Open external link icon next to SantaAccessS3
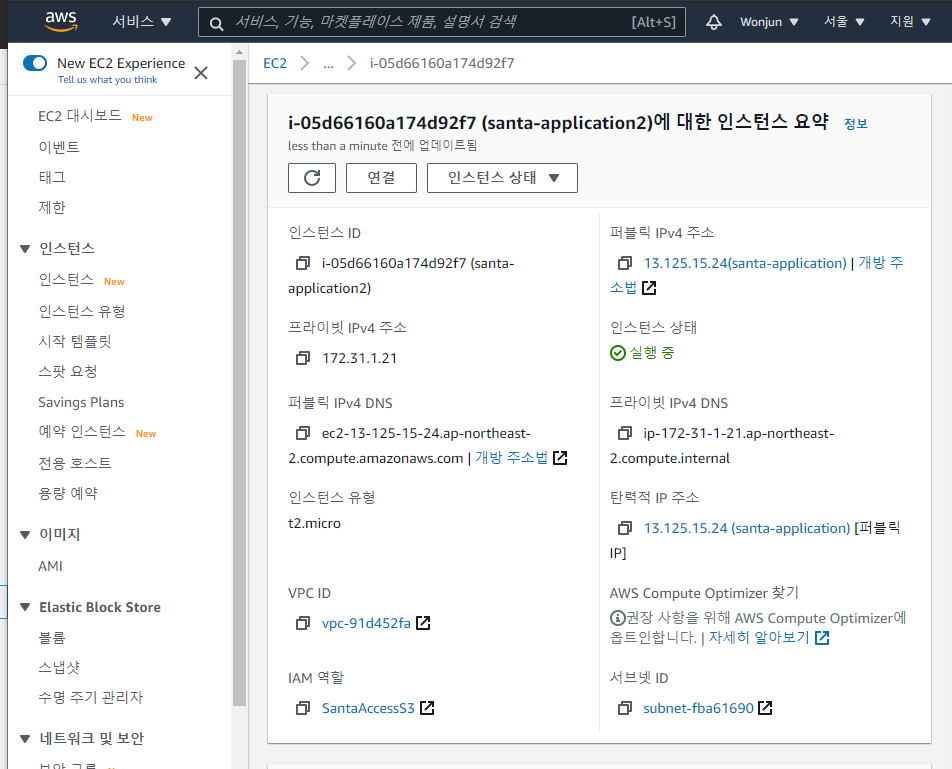Viewport: 952px width, 769px height. pyautogui.click(x=427, y=708)
